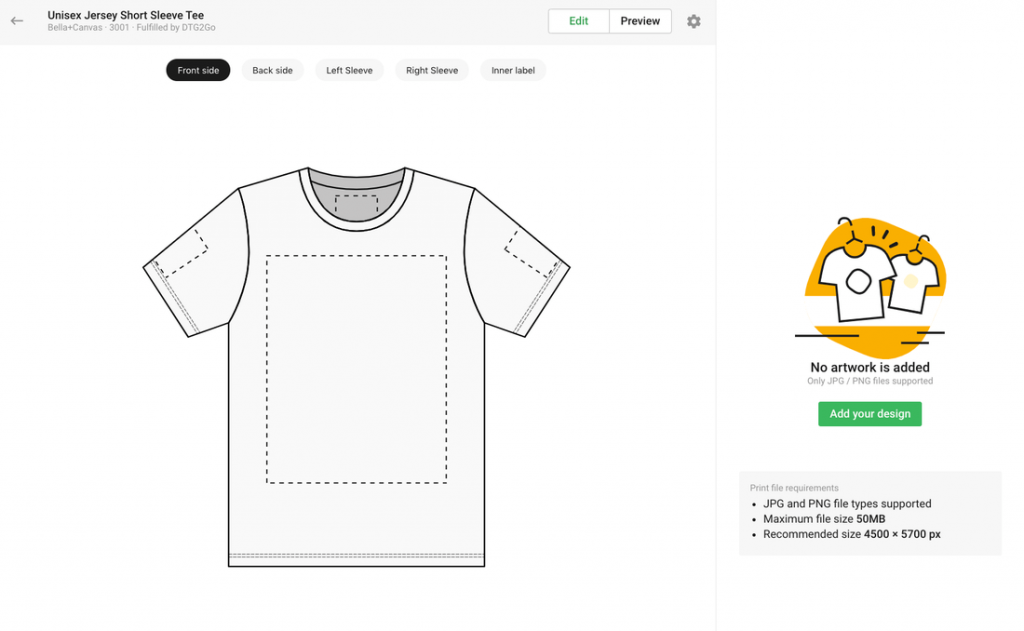1024x631 pixels.
Task: Click the Bella+Canvas 3001 product subtitle
Action: click(x=131, y=28)
